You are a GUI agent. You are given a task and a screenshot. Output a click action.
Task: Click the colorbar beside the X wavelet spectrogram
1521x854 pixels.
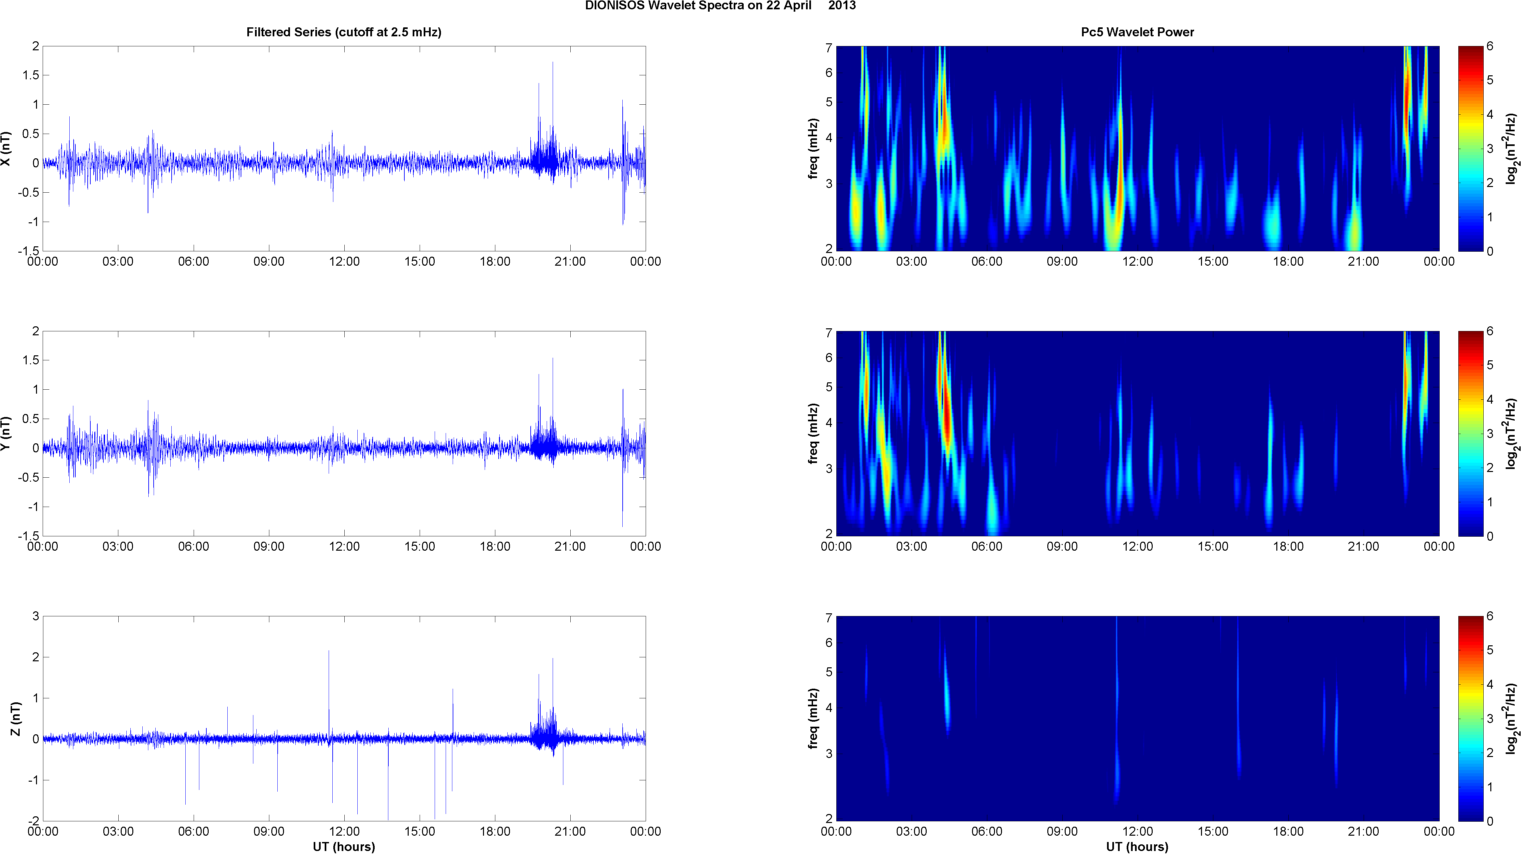click(x=1470, y=148)
